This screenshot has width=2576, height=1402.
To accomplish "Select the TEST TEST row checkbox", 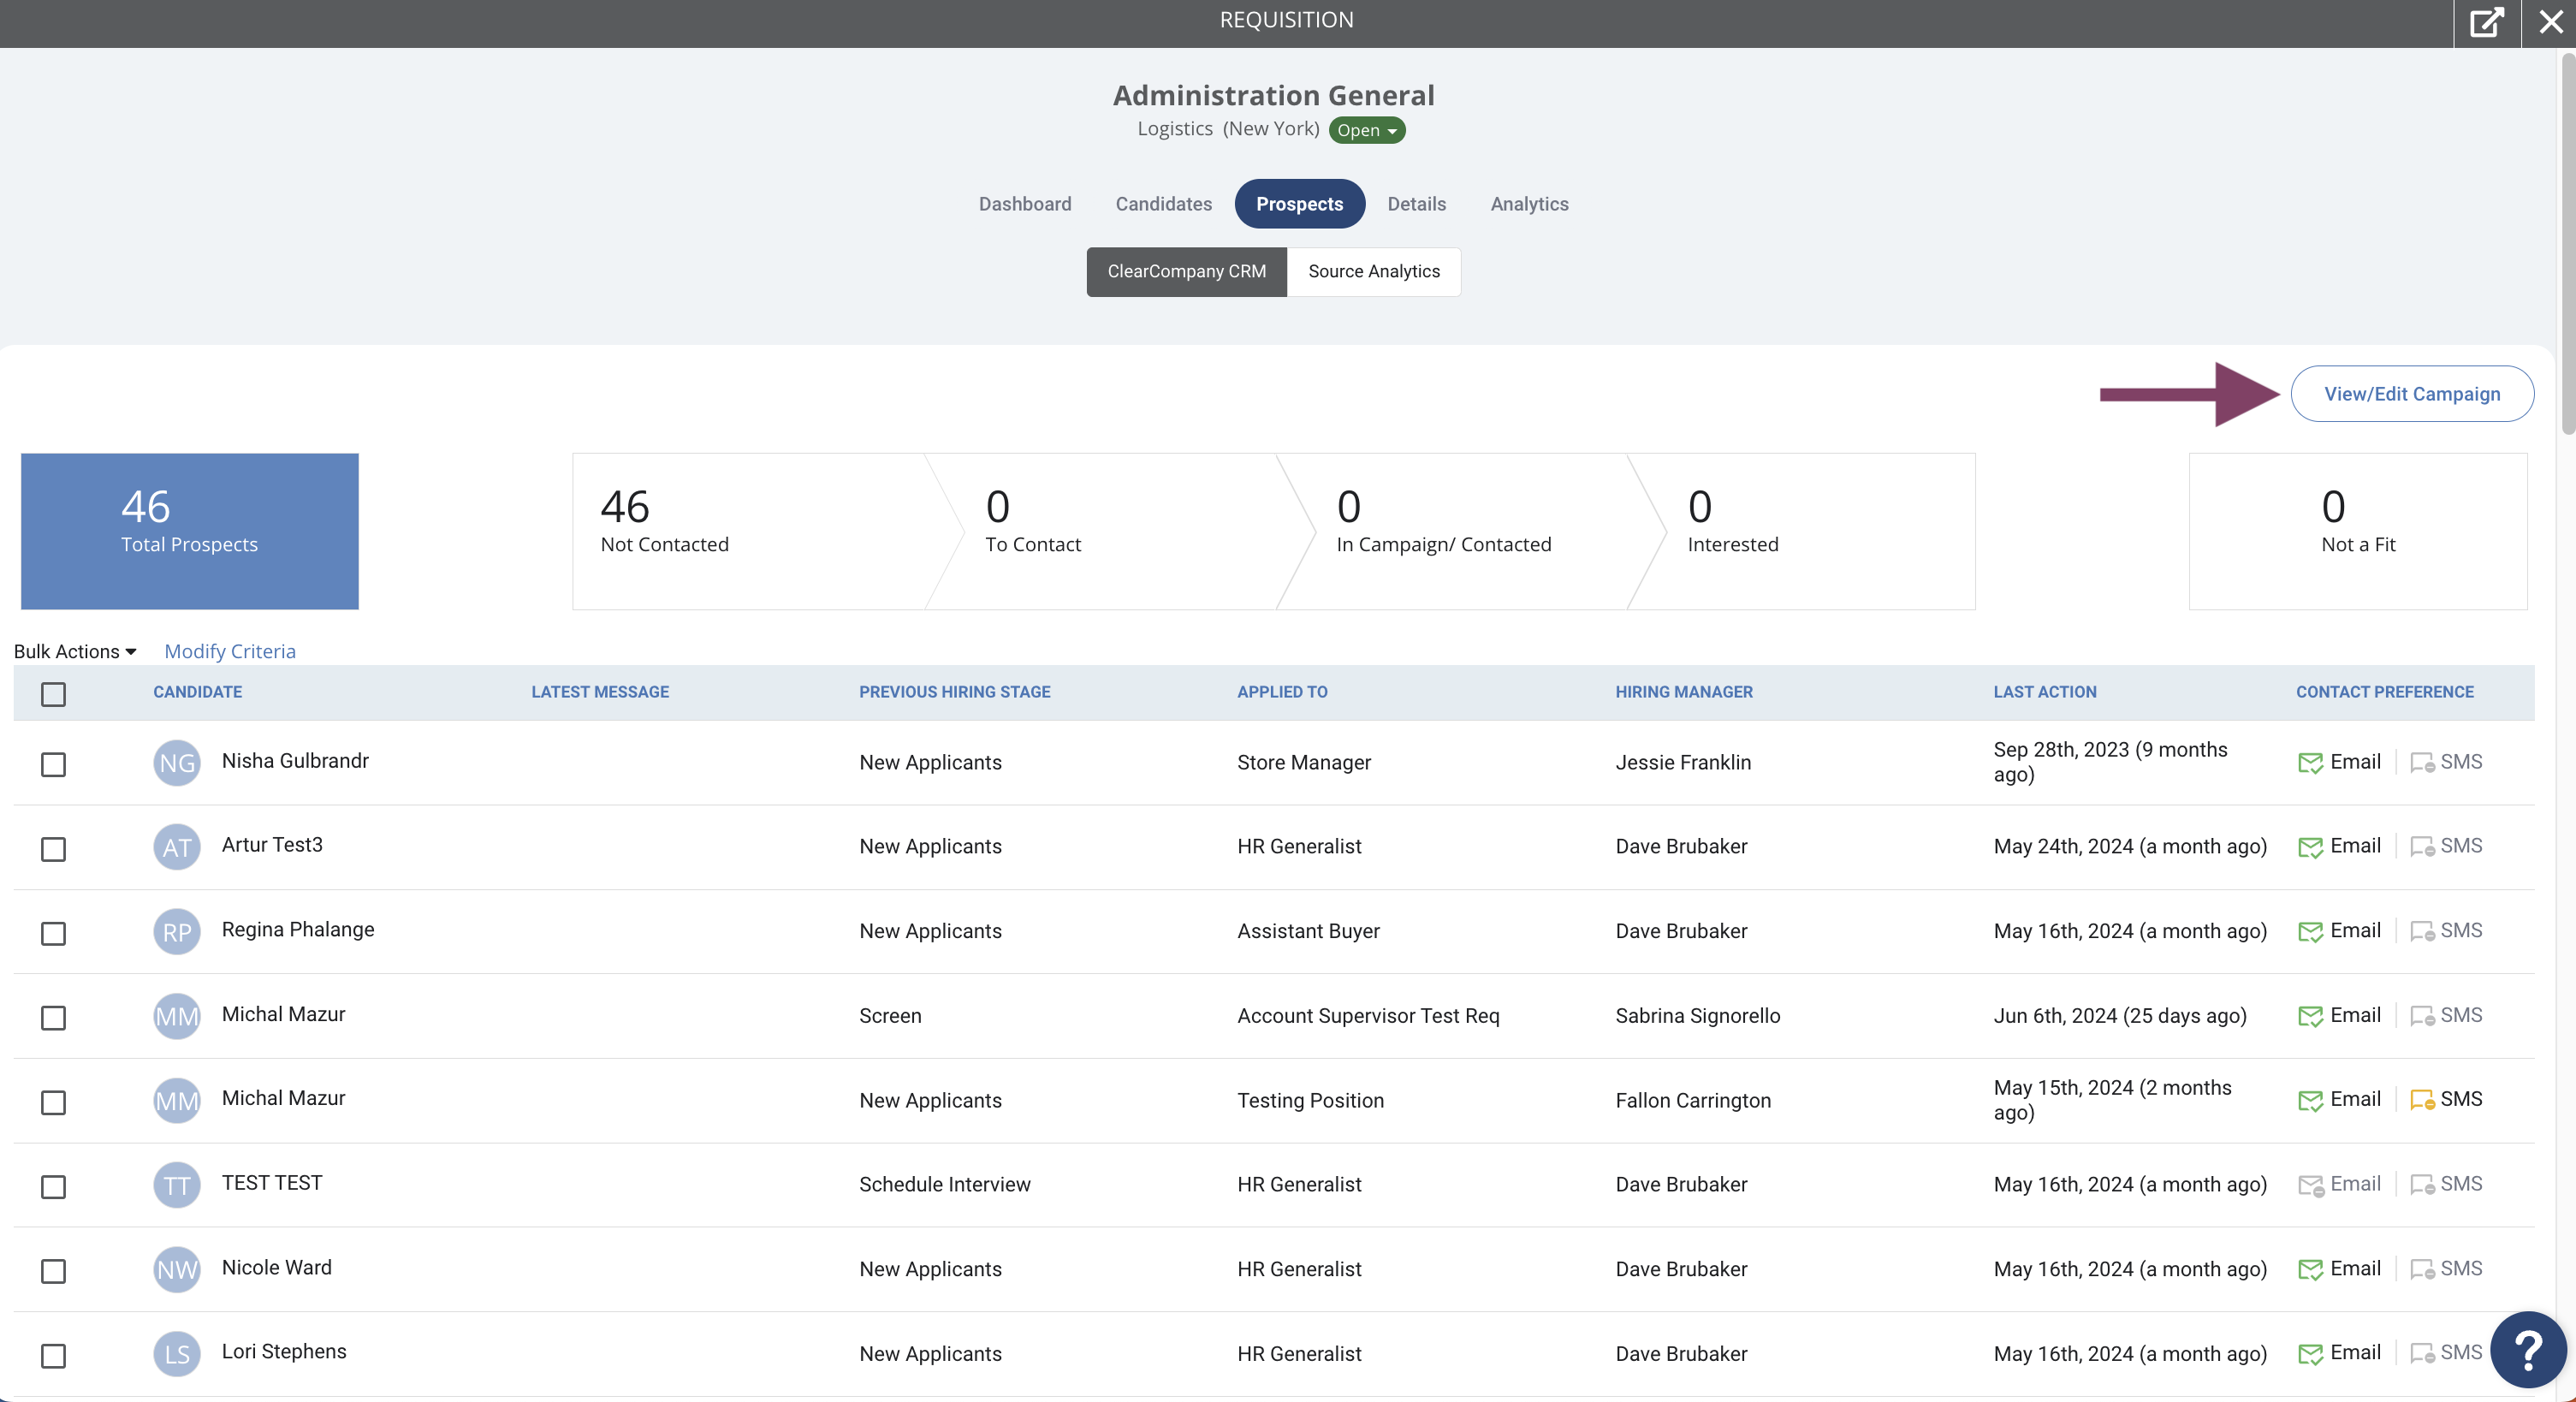I will [x=53, y=1187].
